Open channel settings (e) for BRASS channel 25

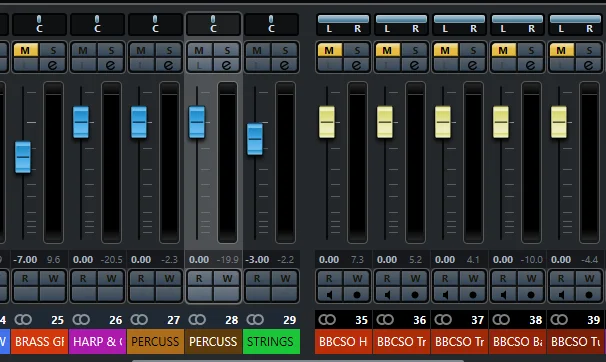pos(53,65)
